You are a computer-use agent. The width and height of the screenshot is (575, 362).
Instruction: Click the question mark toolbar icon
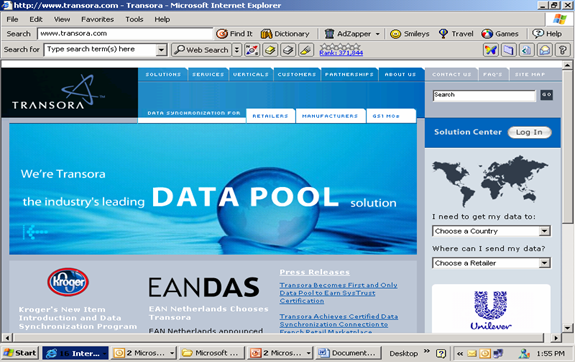point(563,50)
